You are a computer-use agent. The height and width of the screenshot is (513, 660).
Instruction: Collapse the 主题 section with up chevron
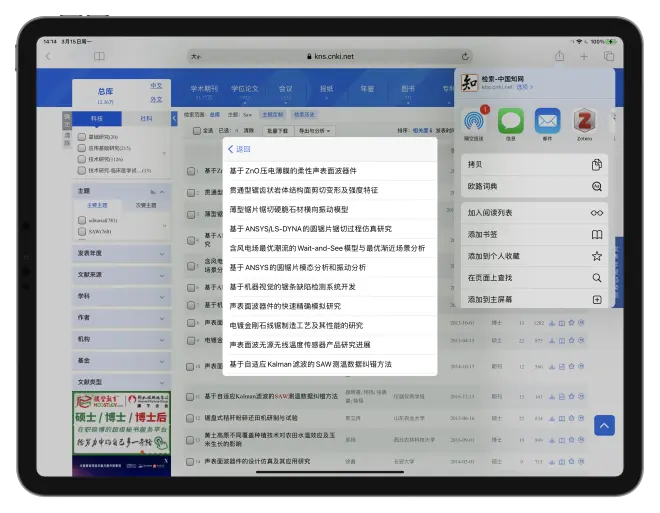[162, 192]
